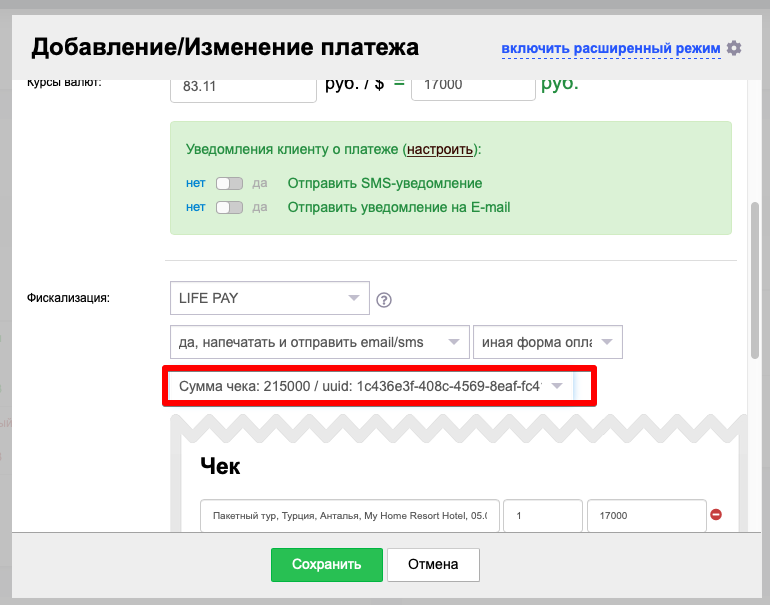The image size is (770, 605).
Task: Click the dialog vertical scrollbar
Action: [x=755, y=280]
